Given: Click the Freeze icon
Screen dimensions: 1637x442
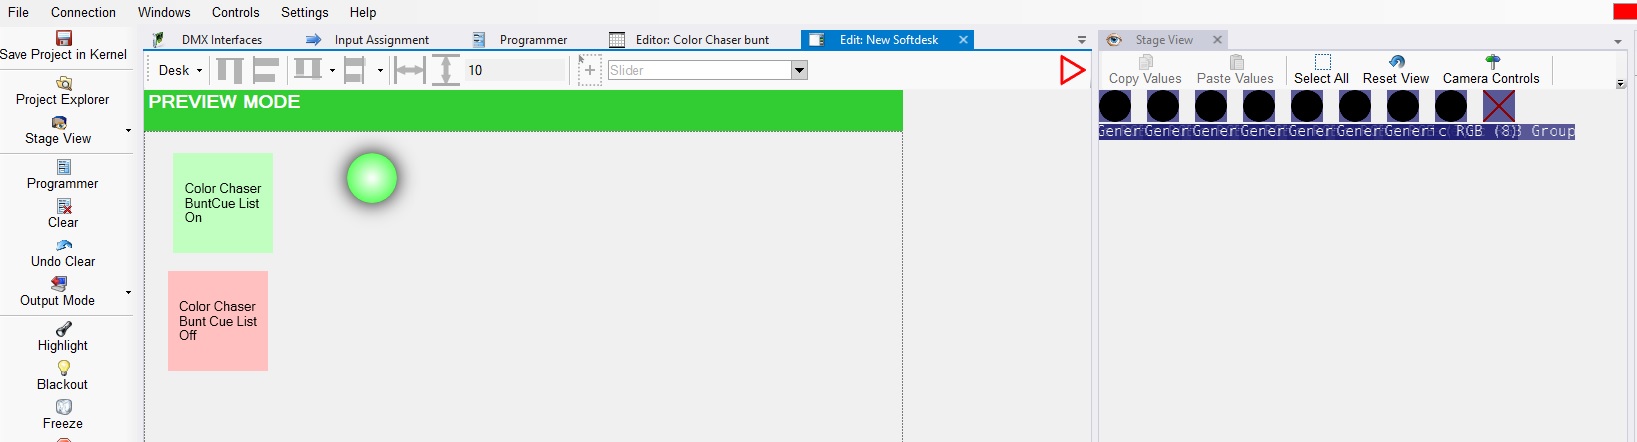Looking at the screenshot, I should click(x=64, y=407).
